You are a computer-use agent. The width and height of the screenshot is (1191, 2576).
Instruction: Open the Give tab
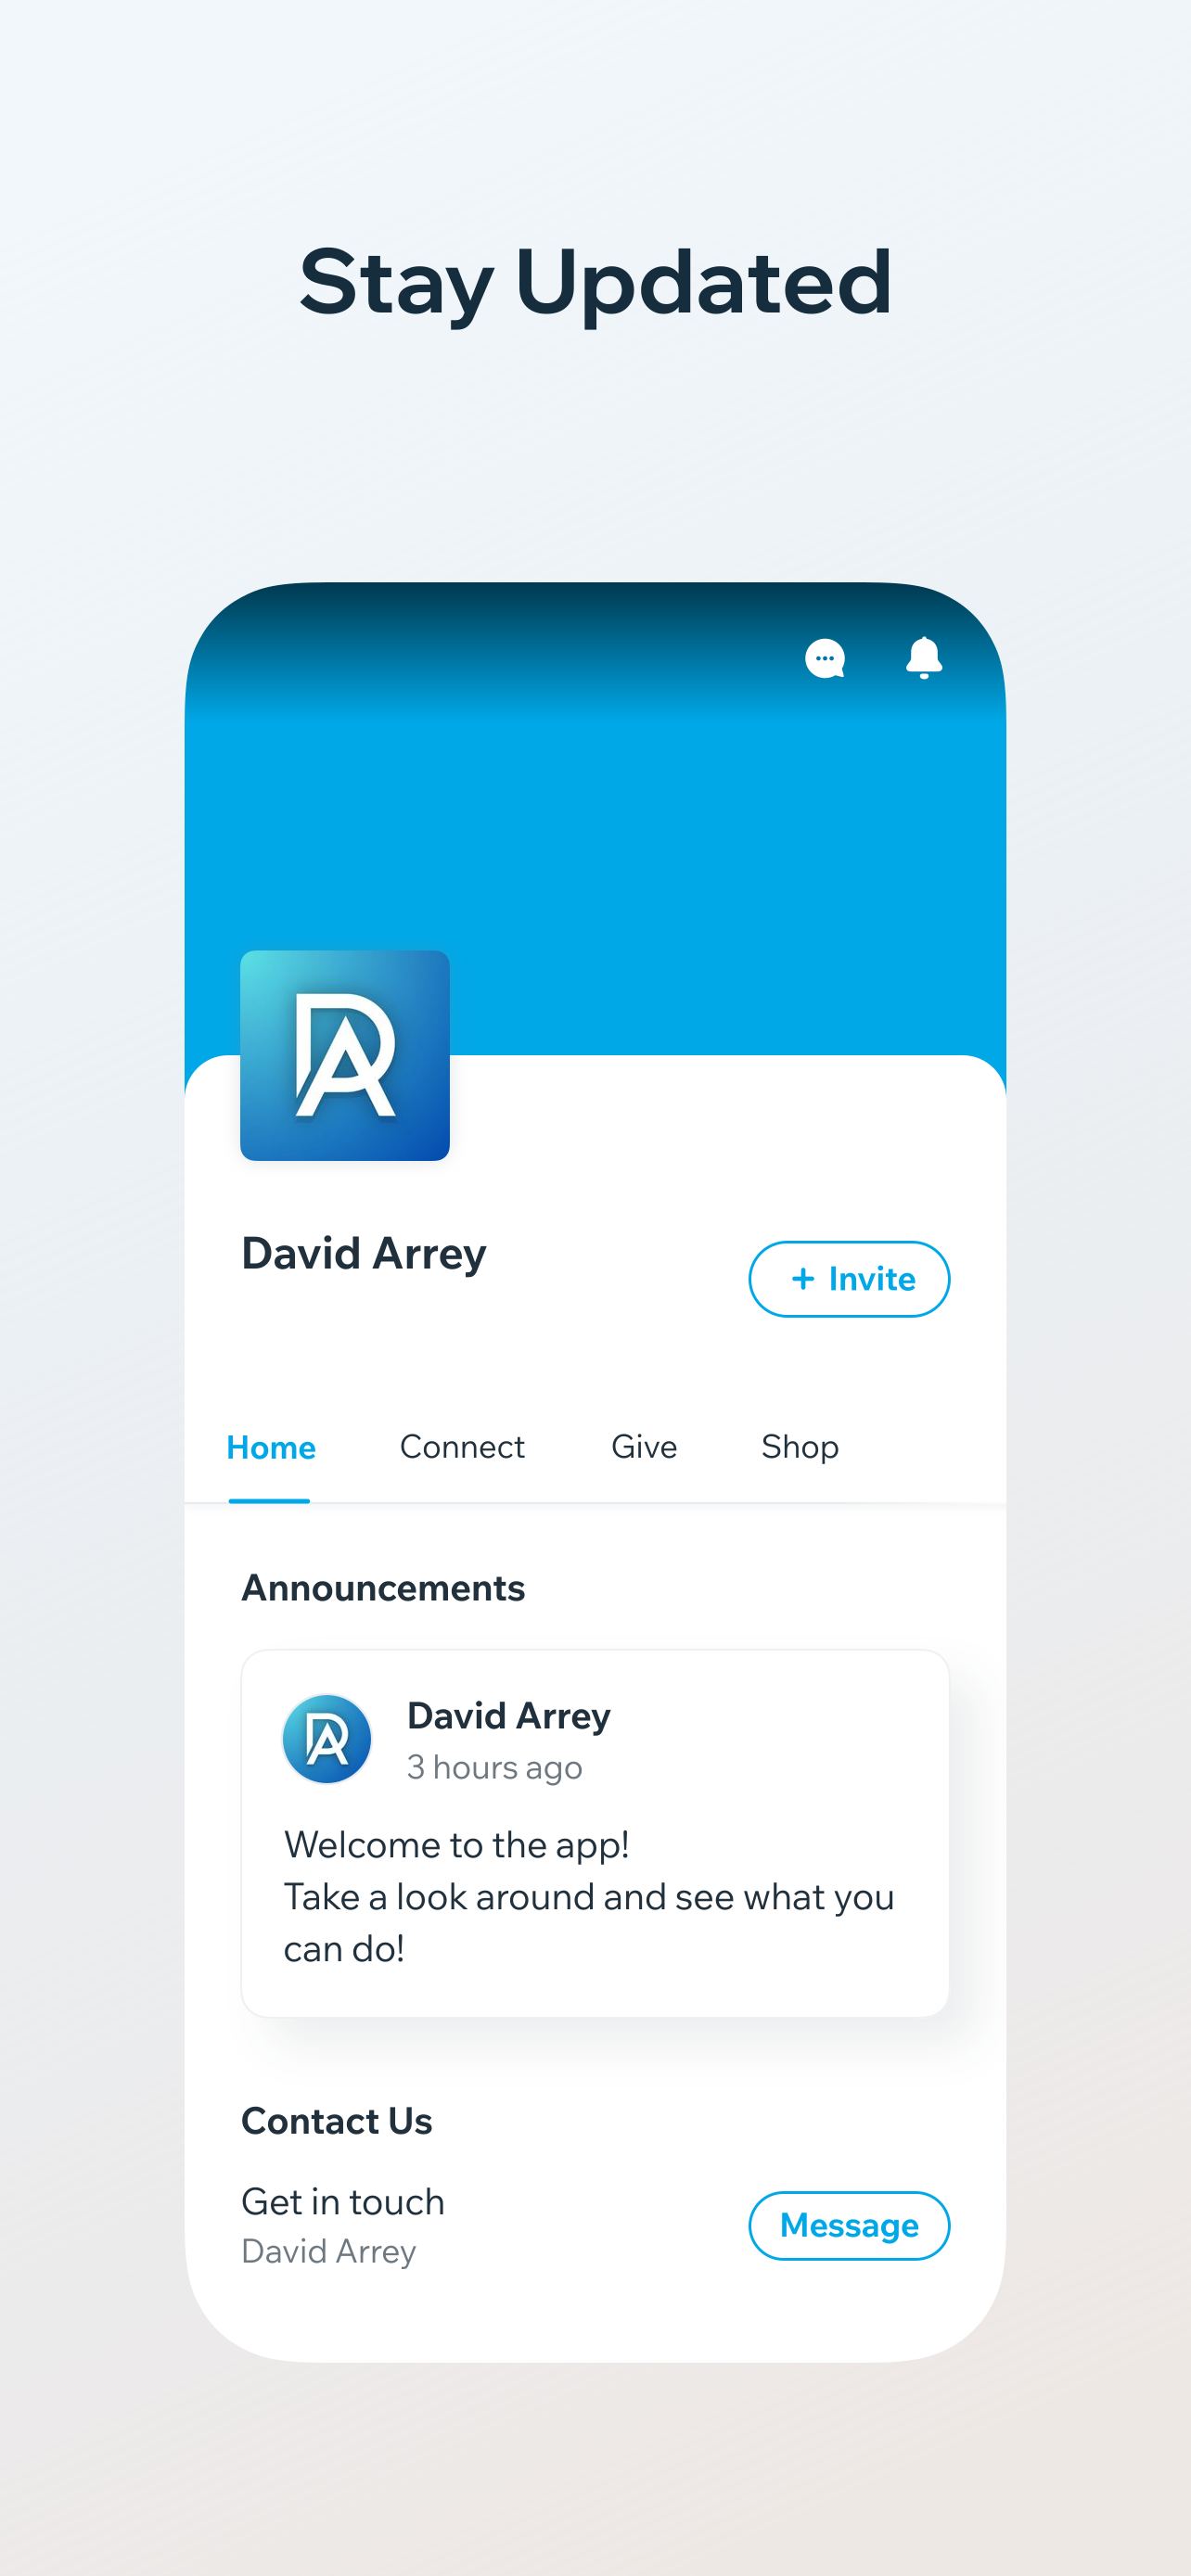pyautogui.click(x=644, y=1447)
